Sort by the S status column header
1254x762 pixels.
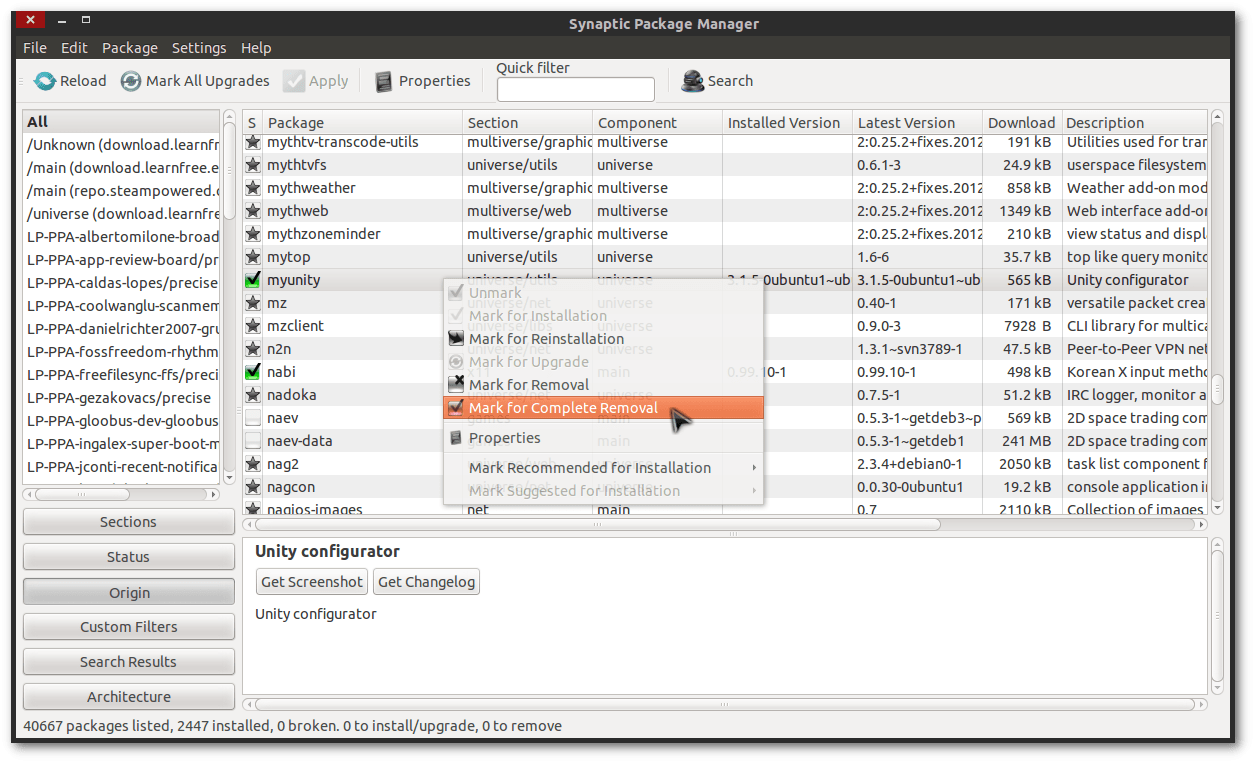(x=253, y=122)
